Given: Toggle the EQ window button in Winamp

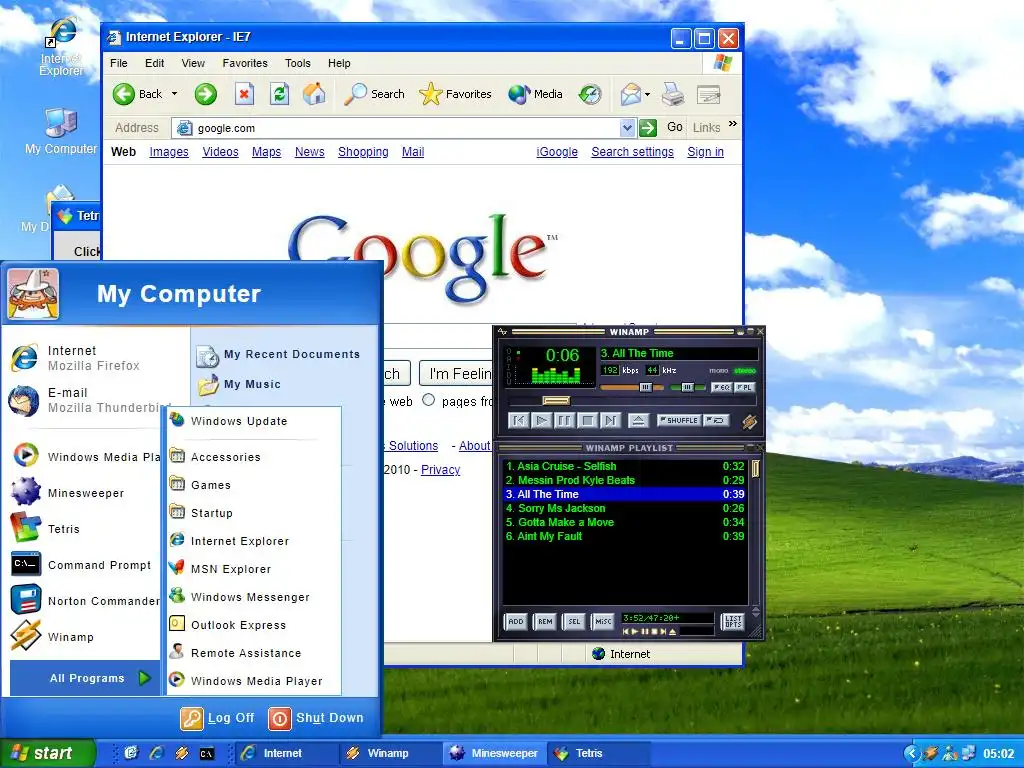Looking at the screenshot, I should coord(721,387).
